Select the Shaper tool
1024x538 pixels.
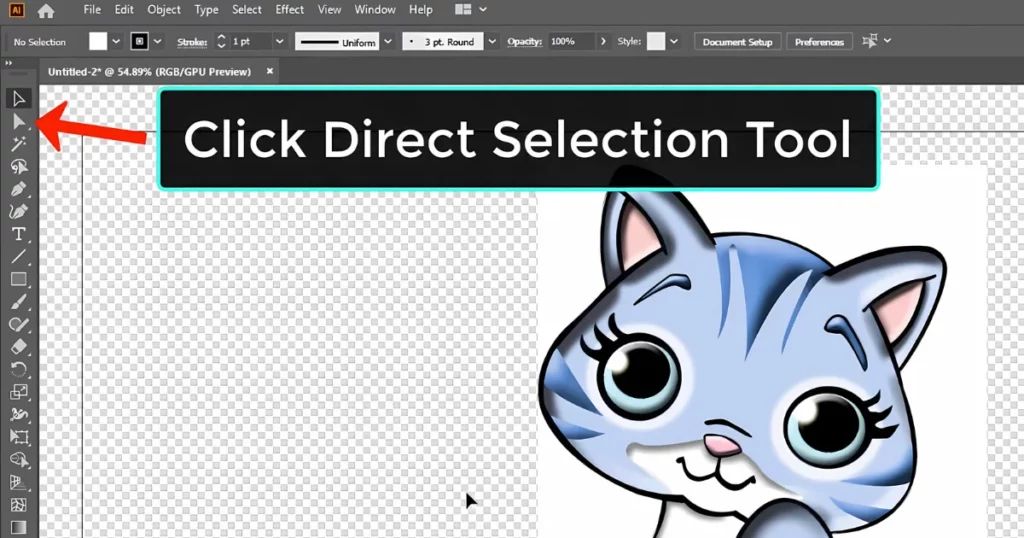(x=18, y=324)
